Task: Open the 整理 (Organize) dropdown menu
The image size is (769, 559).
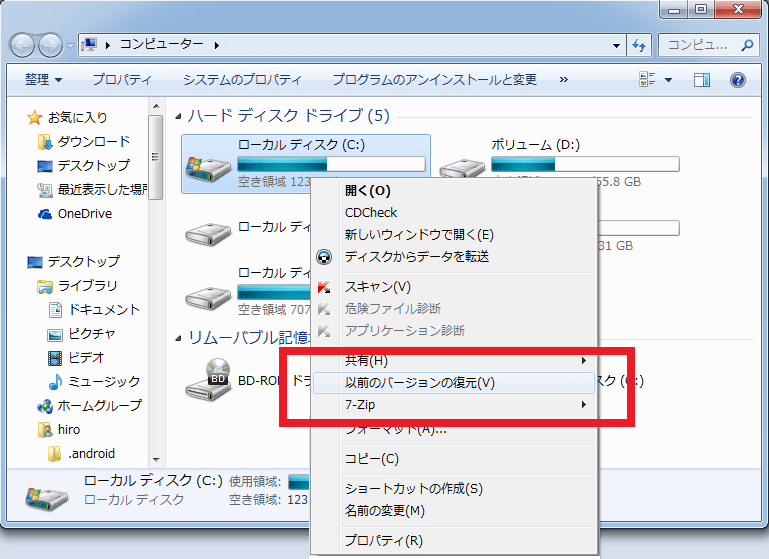Action: pos(43,79)
